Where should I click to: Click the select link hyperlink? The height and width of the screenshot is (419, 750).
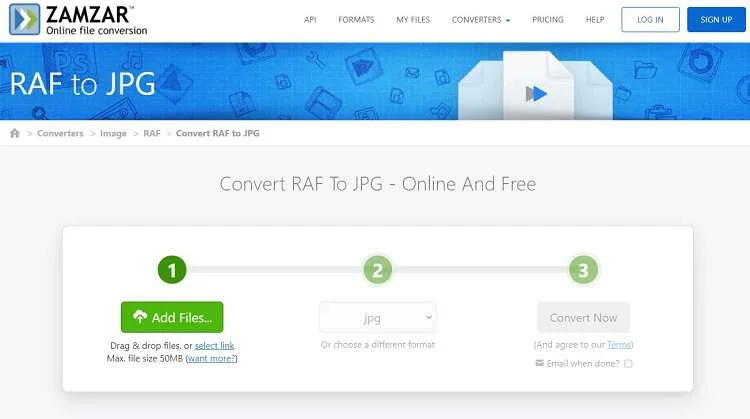214,345
